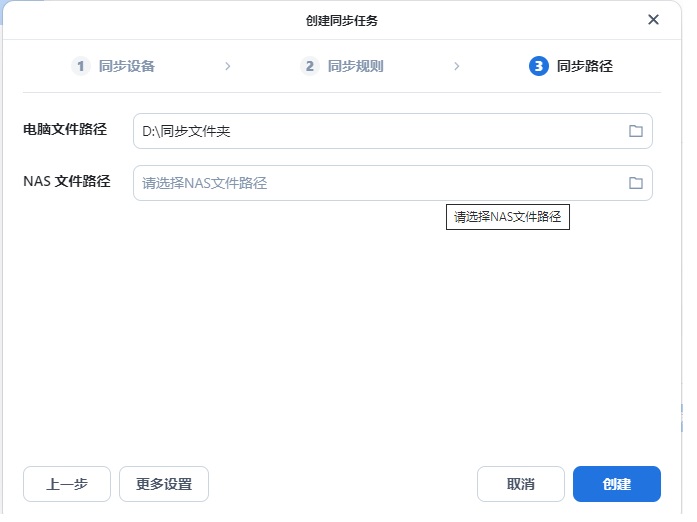Click the blue 创建 button
This screenshot has width=697, height=522.
point(617,484)
